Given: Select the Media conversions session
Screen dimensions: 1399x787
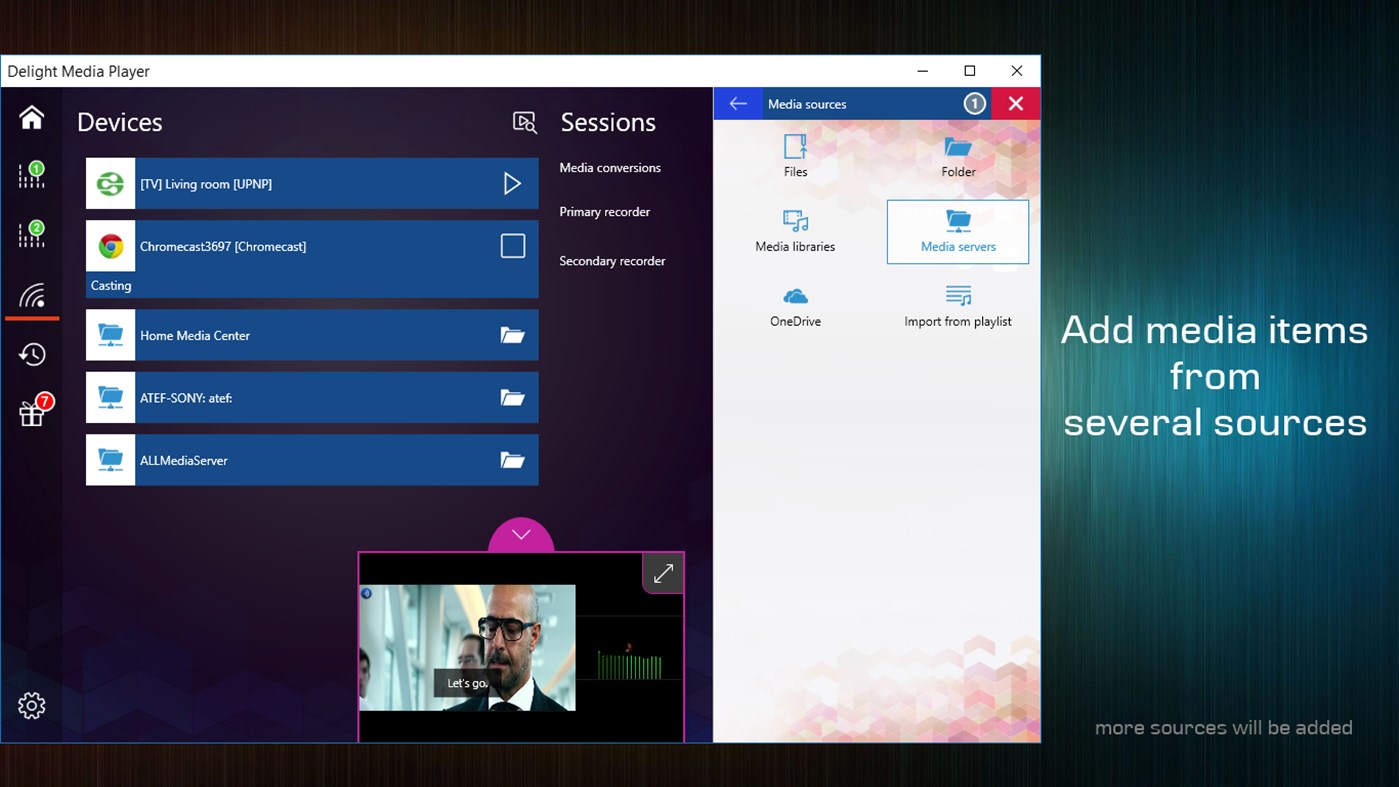Looking at the screenshot, I should point(610,168).
